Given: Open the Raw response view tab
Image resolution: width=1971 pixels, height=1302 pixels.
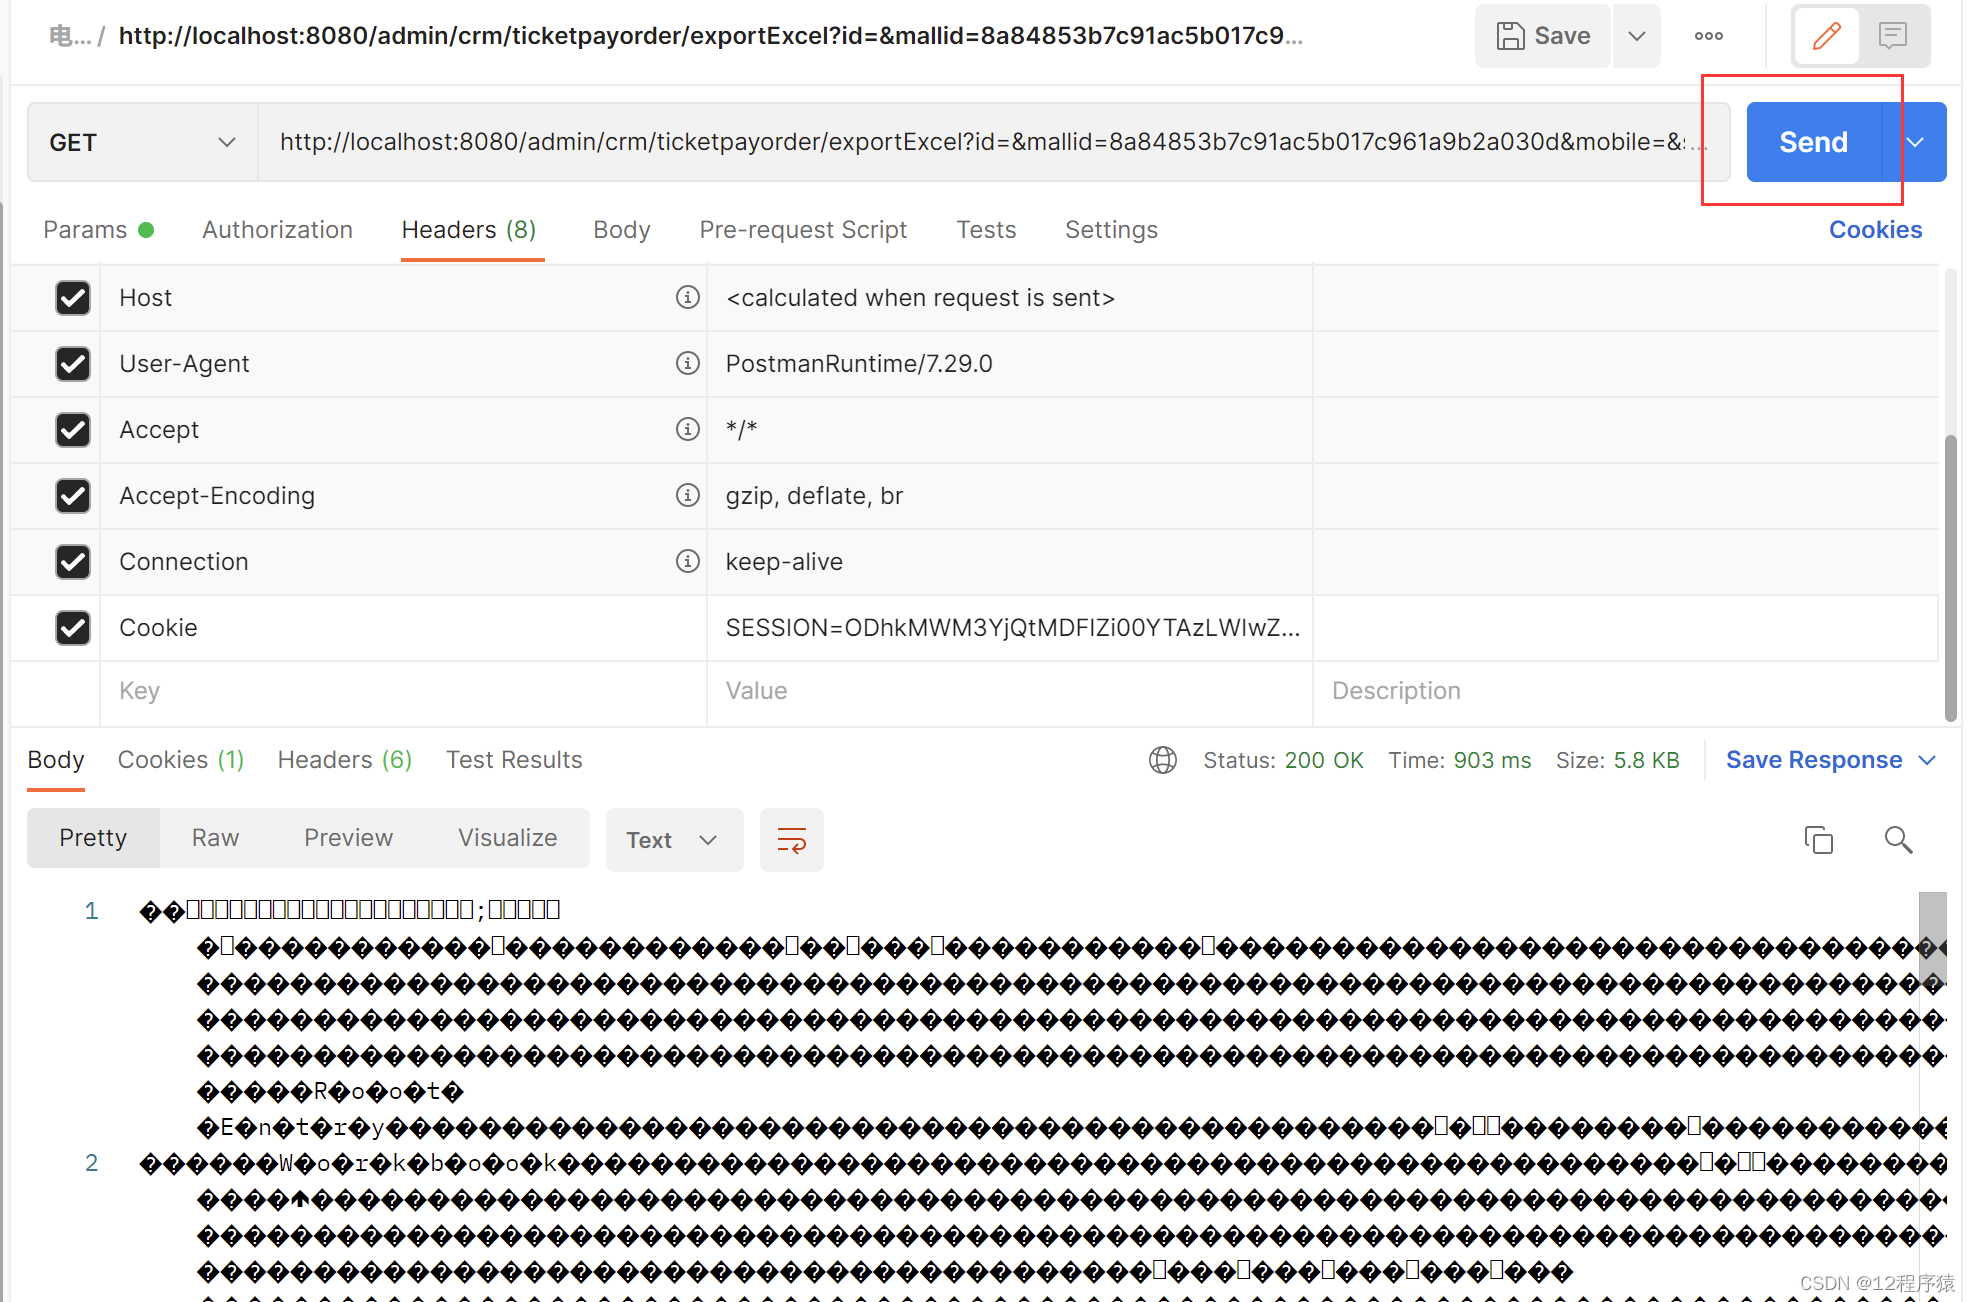Looking at the screenshot, I should click(x=215, y=838).
